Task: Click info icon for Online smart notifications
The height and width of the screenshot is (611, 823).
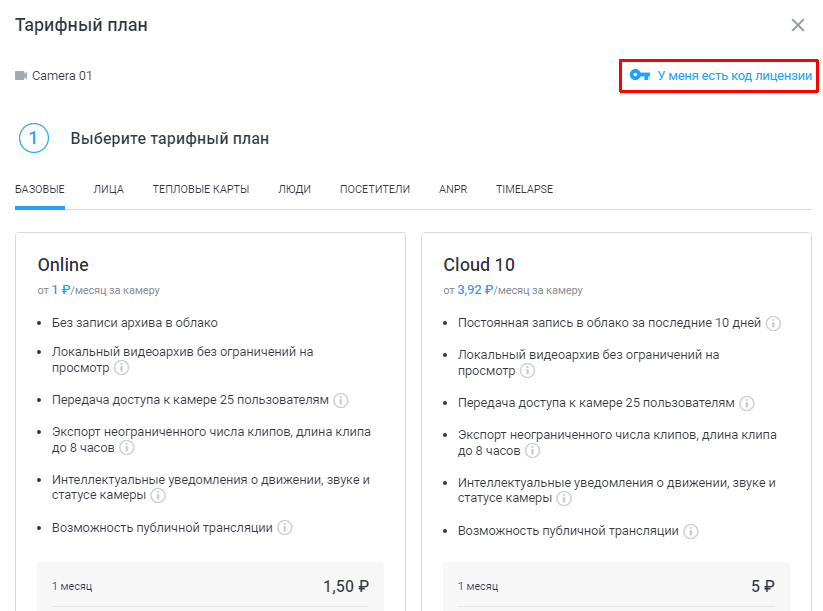Action: tap(158, 496)
